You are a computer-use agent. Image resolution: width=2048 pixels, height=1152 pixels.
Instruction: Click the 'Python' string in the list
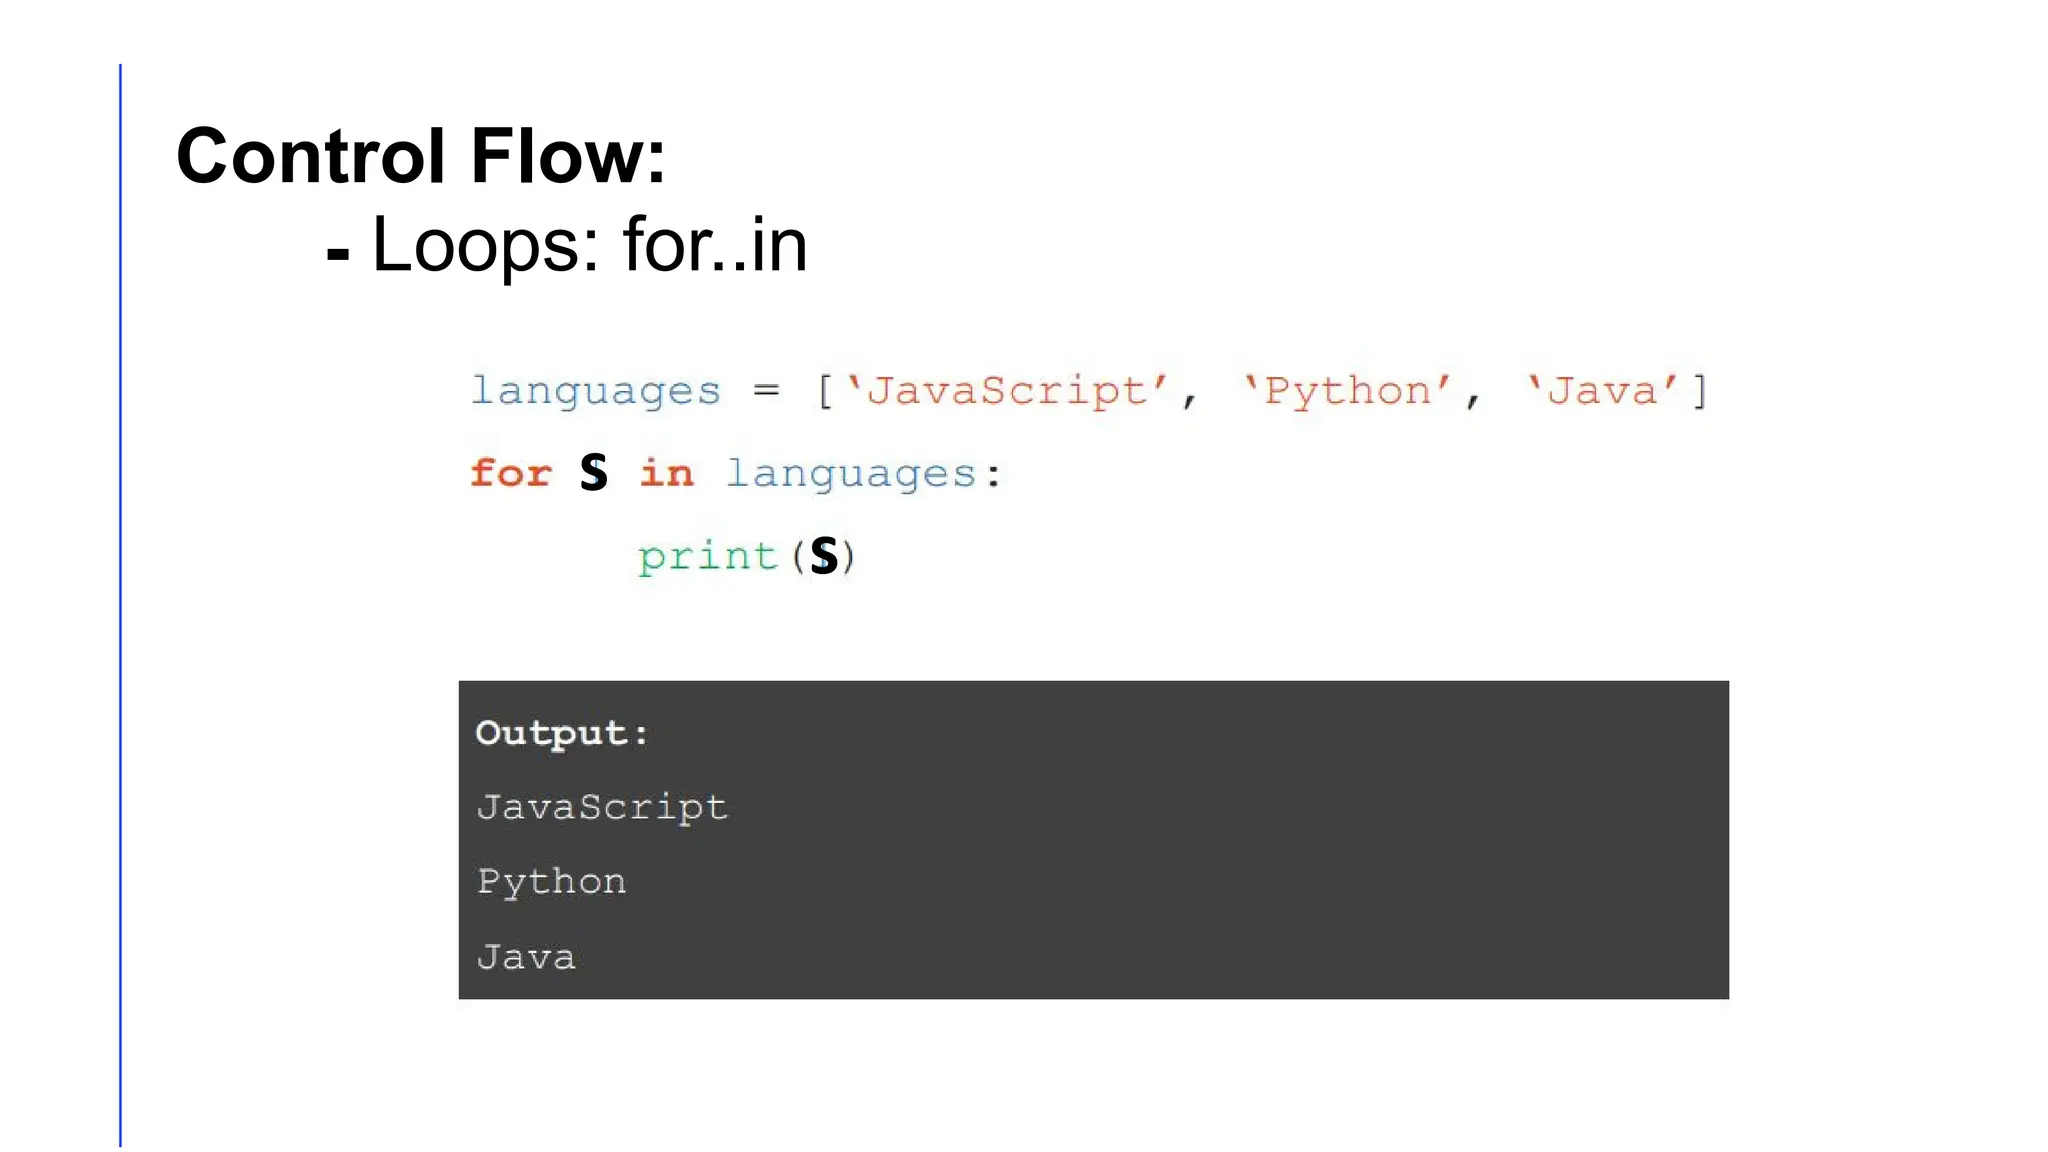click(x=1347, y=390)
